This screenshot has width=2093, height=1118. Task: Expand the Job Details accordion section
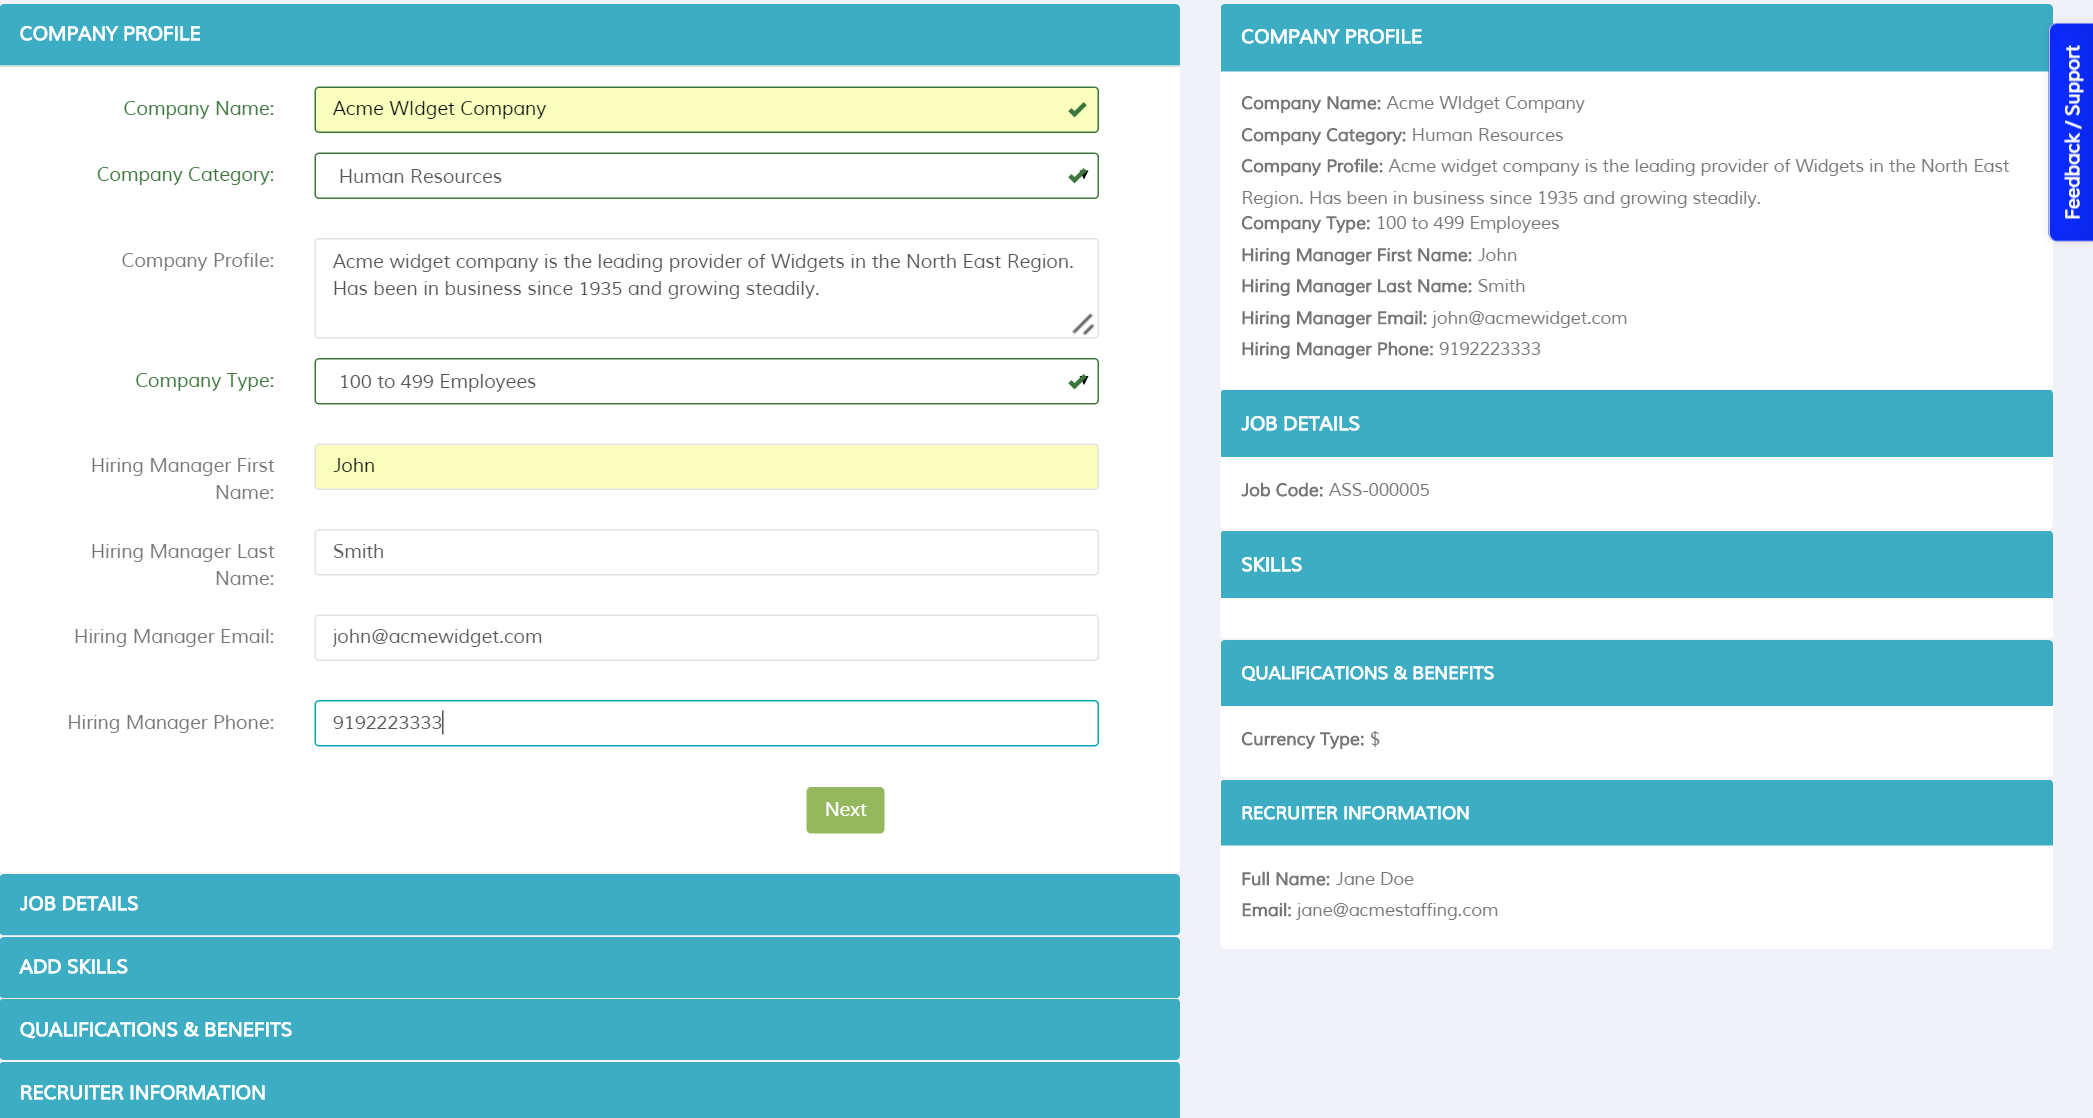tap(589, 904)
